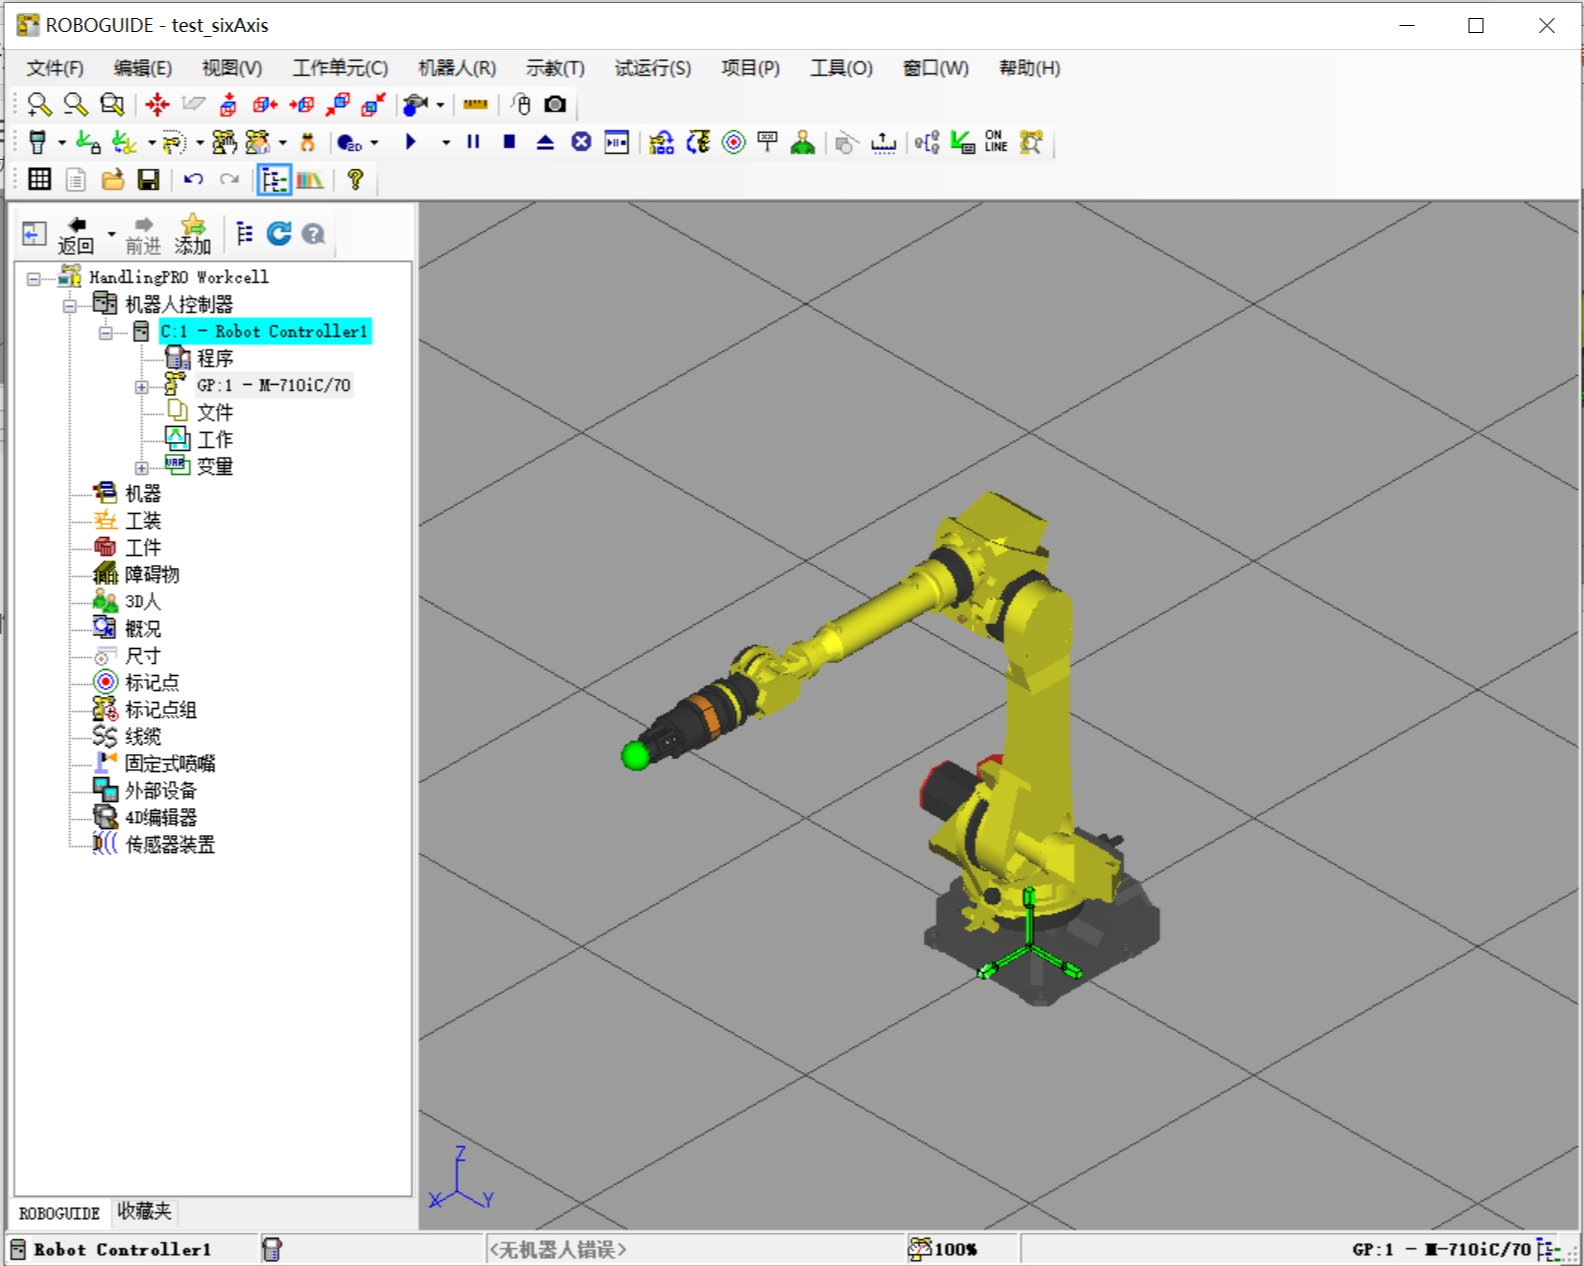
Task: Select the 传感器装置 tree item
Action: 170,844
